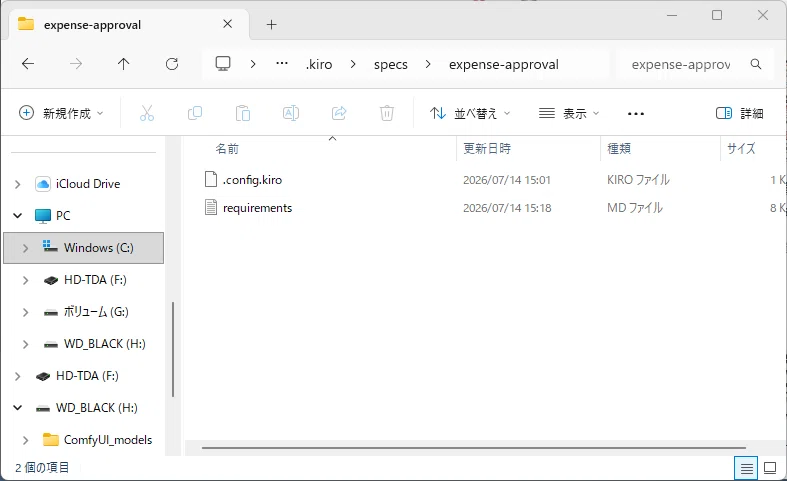Collapse the PC tree node
787x481 pixels.
tap(18, 216)
